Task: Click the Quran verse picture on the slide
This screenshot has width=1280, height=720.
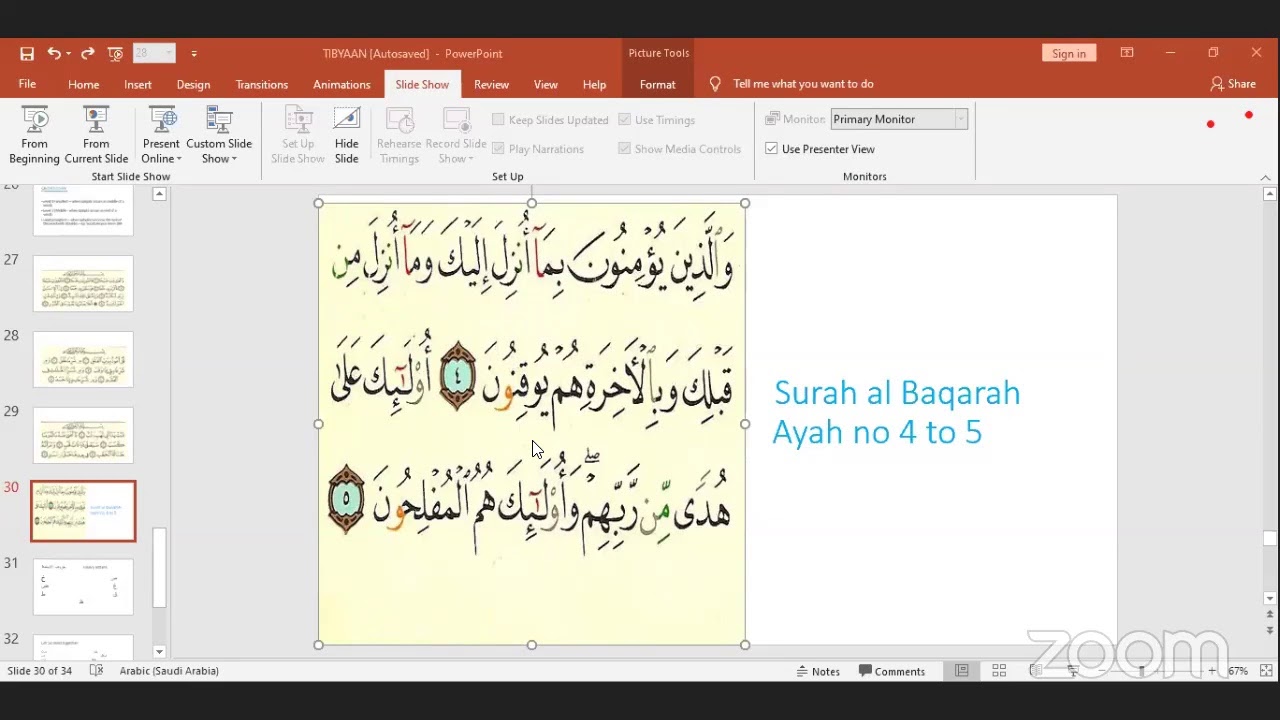Action: [x=531, y=423]
